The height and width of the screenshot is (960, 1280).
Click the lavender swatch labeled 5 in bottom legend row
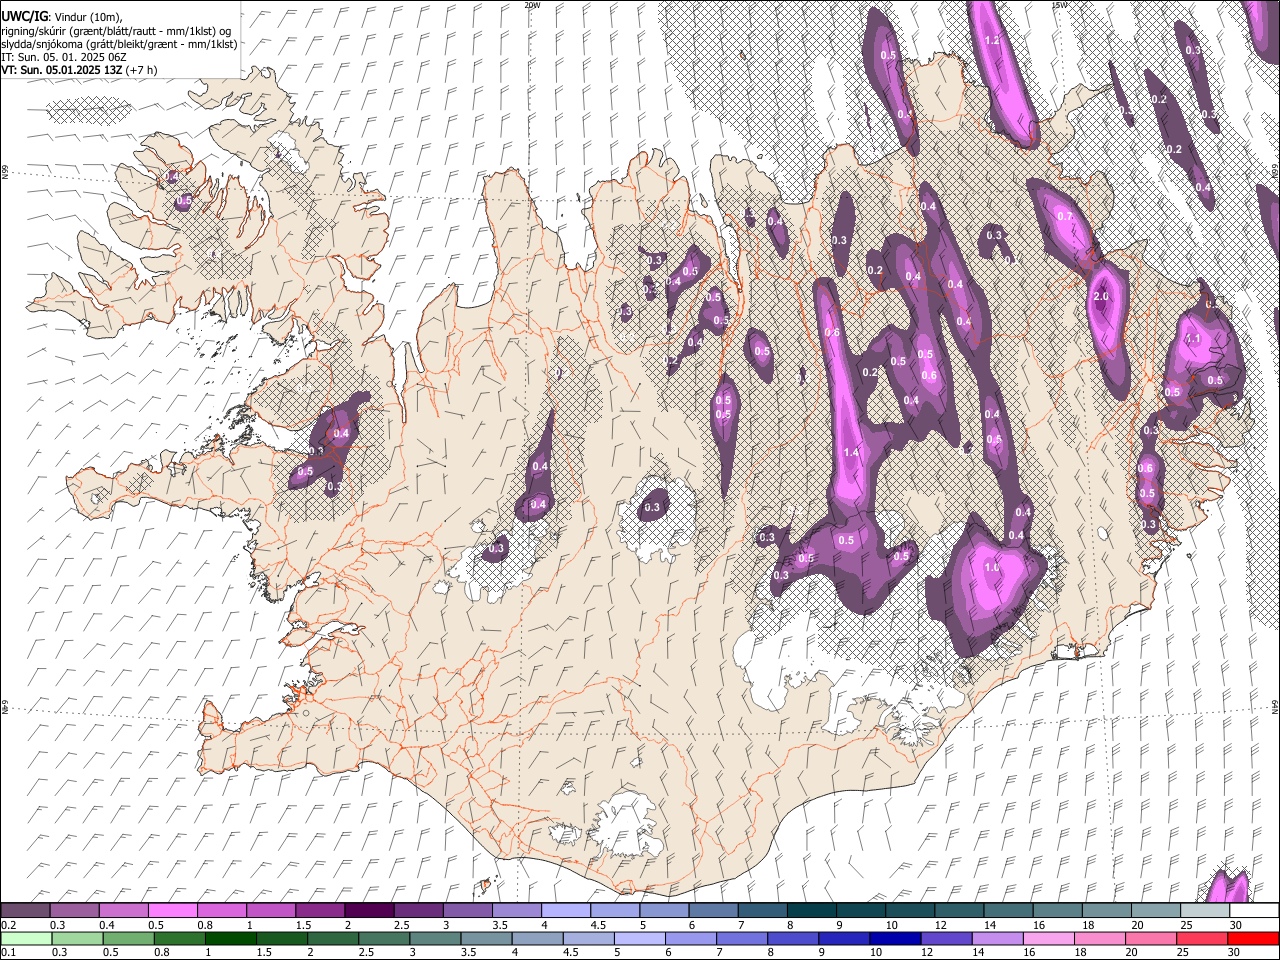coord(639,938)
